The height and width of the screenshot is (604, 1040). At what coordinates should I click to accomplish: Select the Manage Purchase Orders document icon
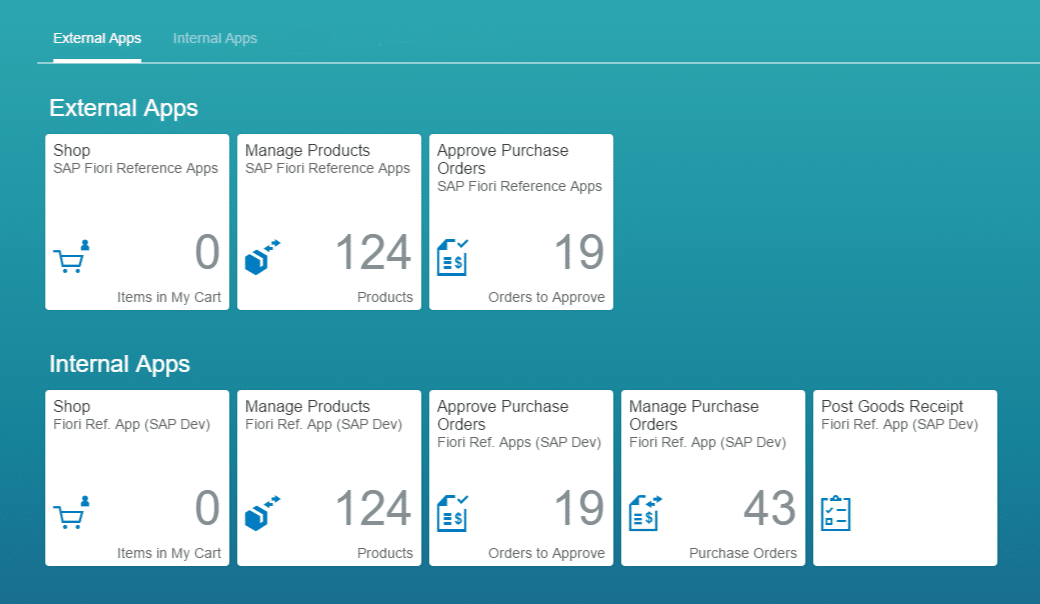[643, 513]
